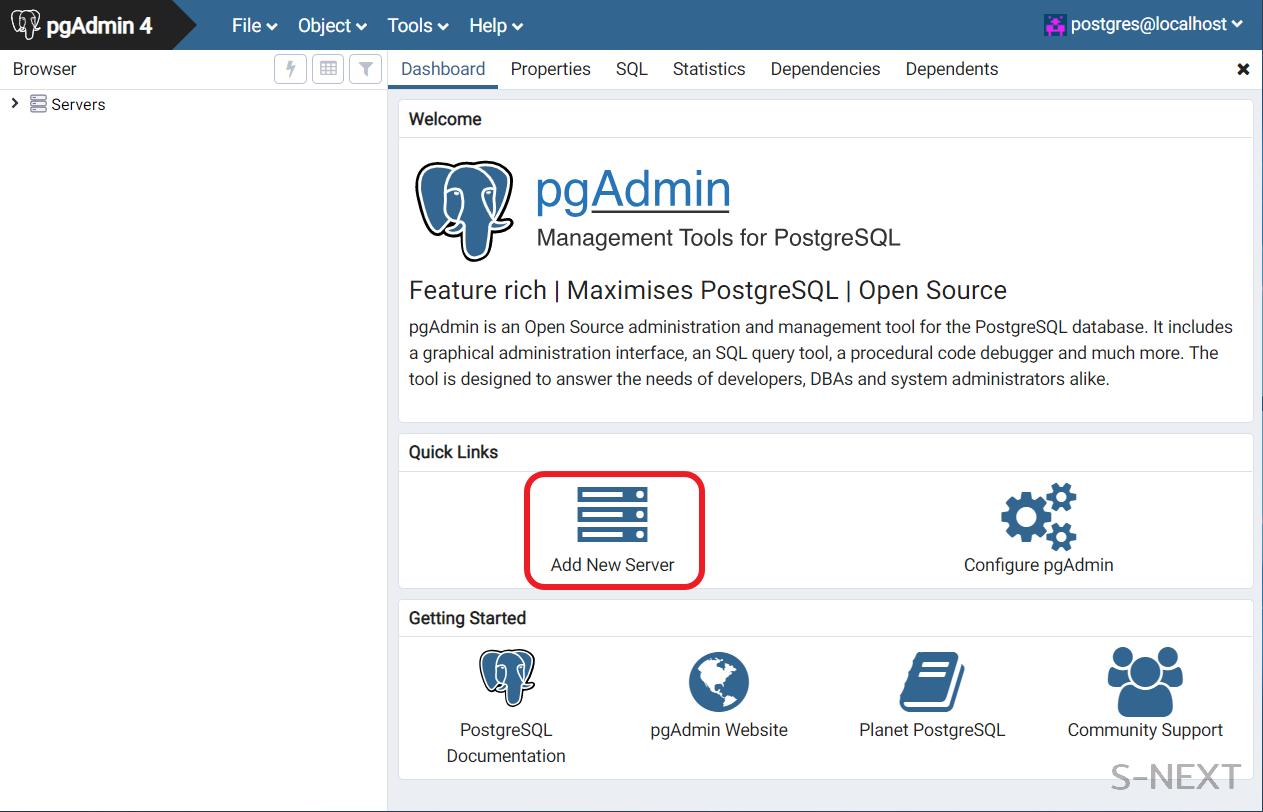Screen dimensions: 1263x812
Task: Click the user avatar icon
Action: (1055, 25)
